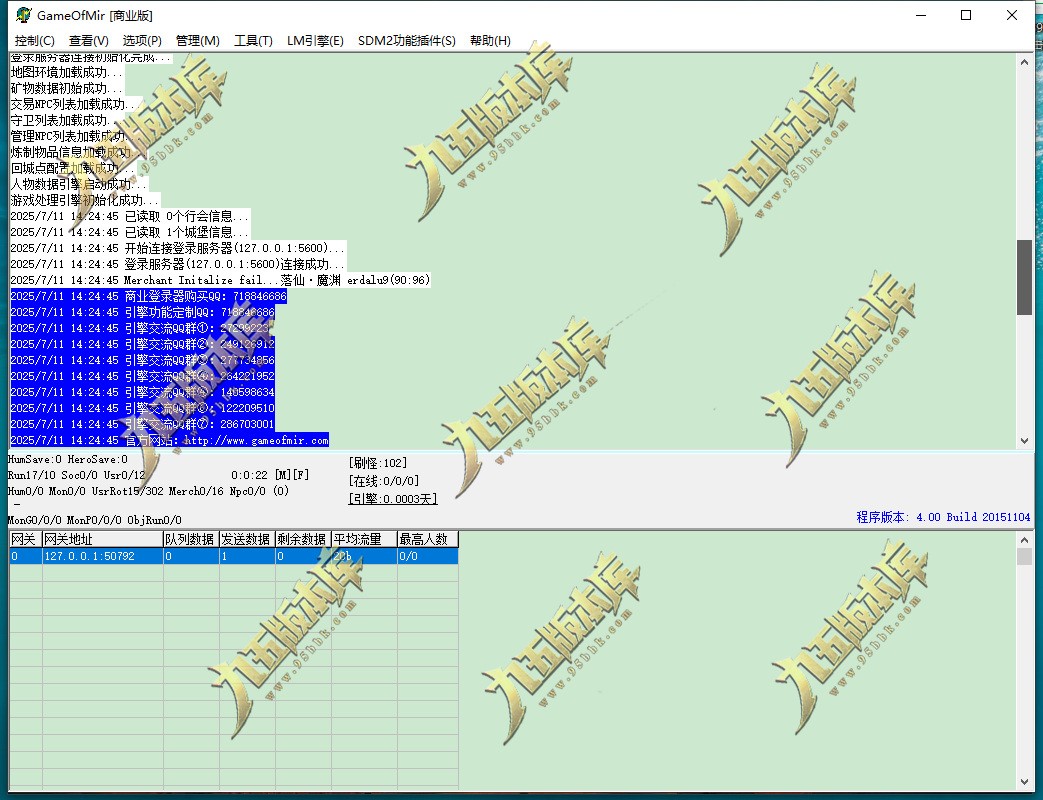This screenshot has height=800, width=1043.
Task: Click the log panel scrollbar thumb
Action: 1024,277
